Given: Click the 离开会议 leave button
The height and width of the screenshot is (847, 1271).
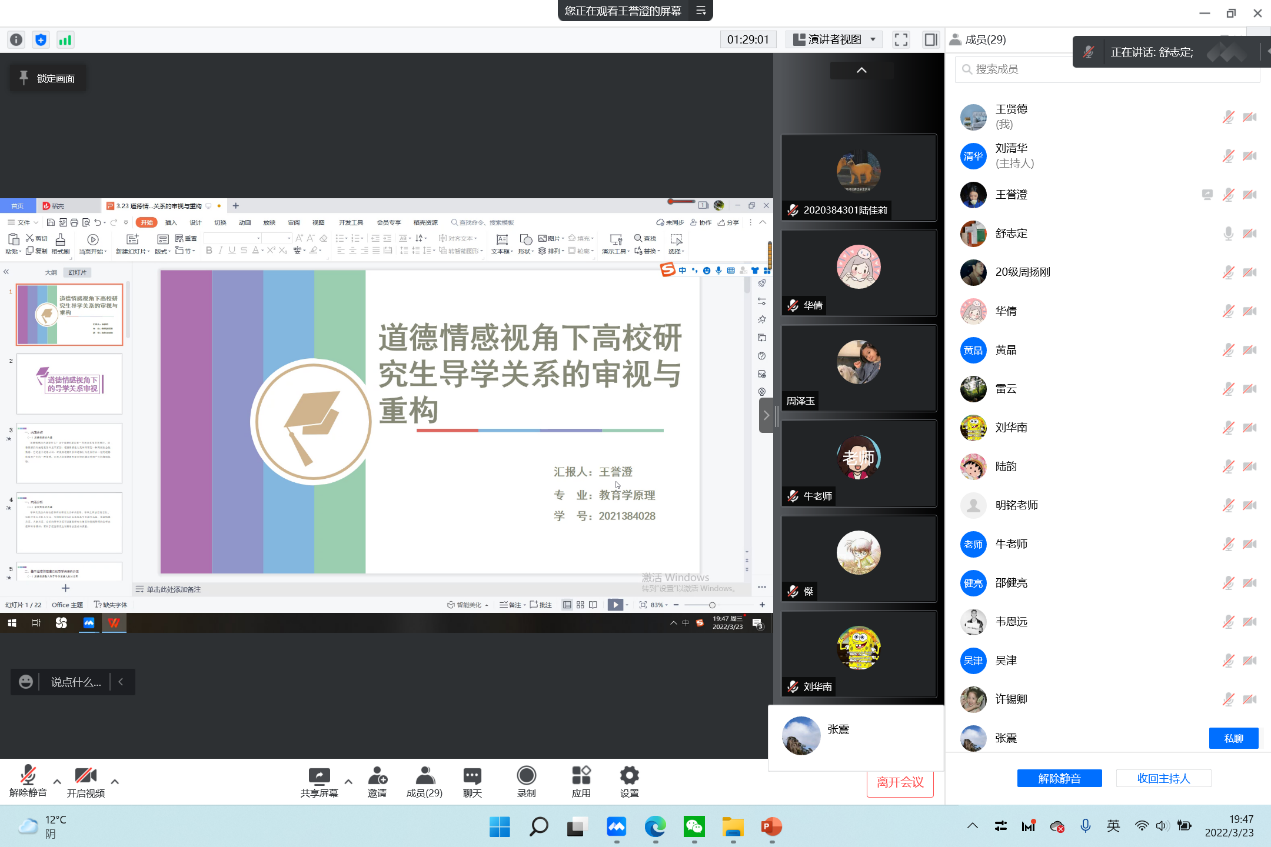Looking at the screenshot, I should pyautogui.click(x=900, y=783).
